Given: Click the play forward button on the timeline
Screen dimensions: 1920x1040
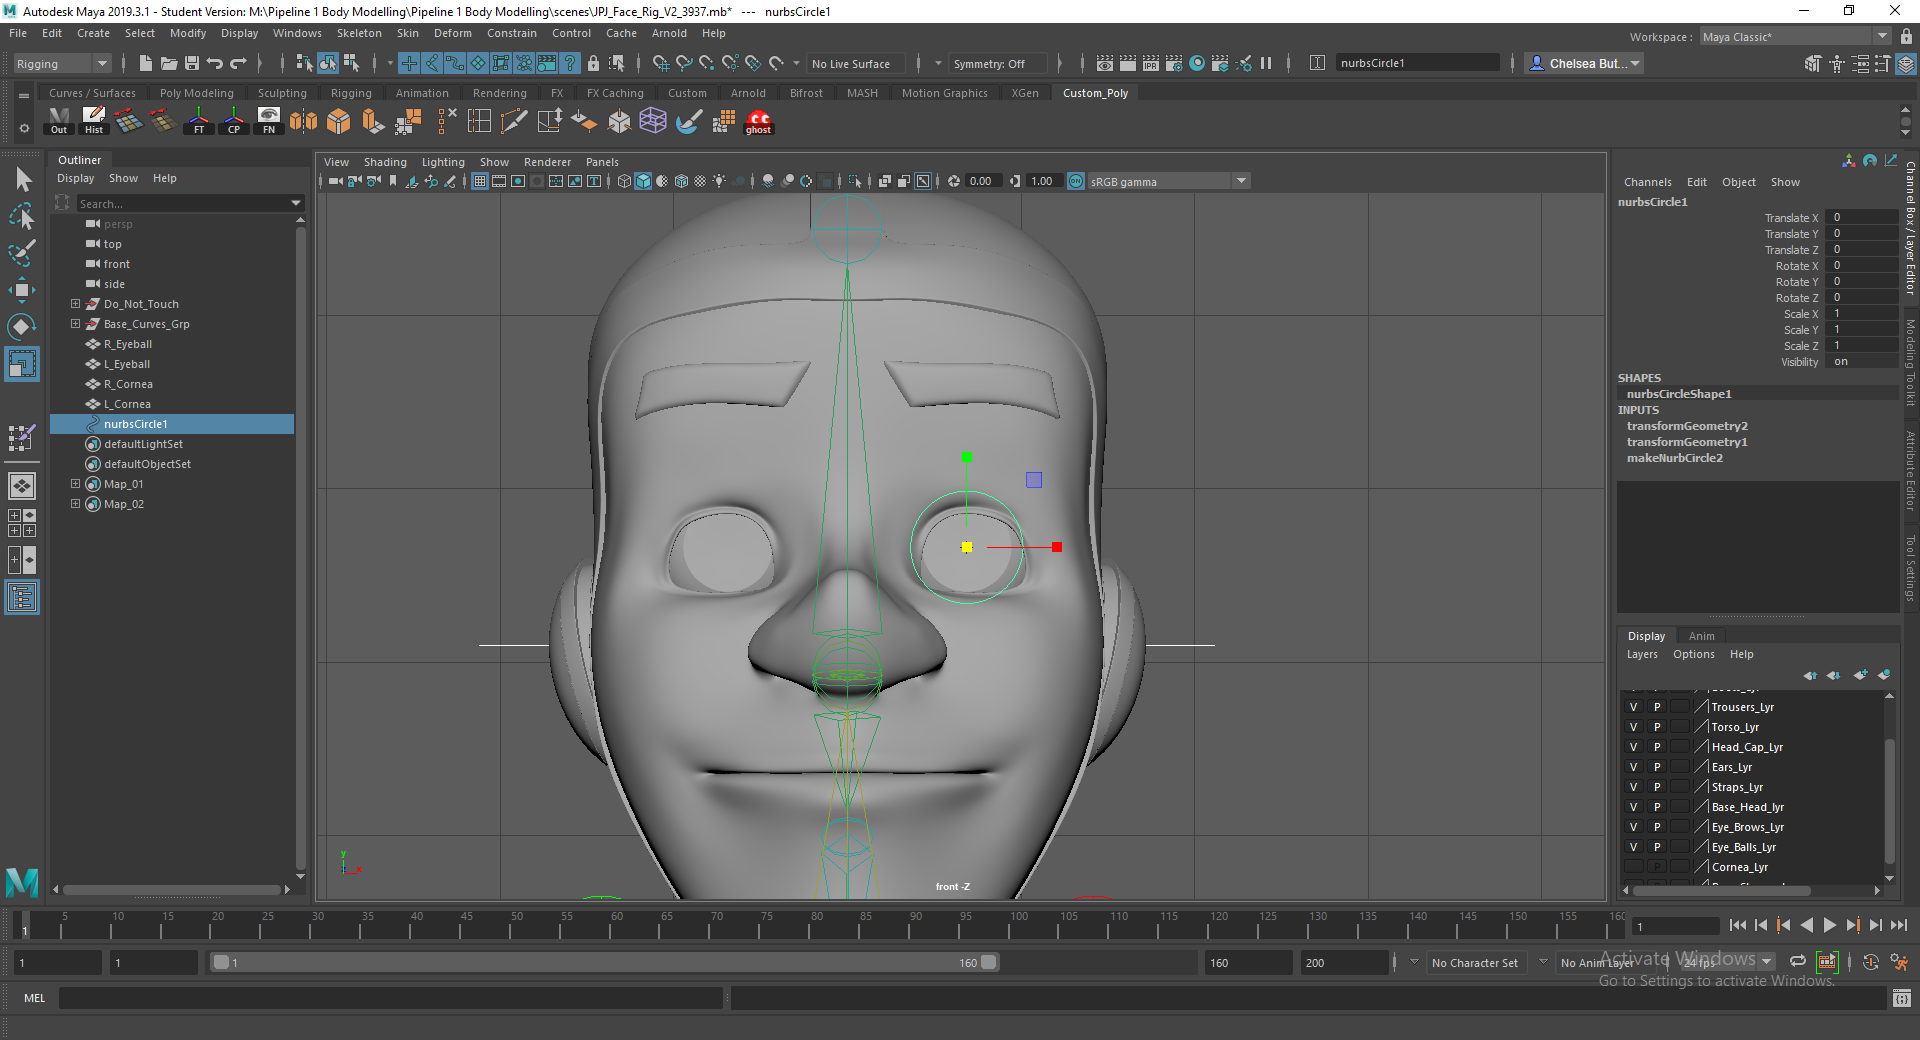Looking at the screenshot, I should coord(1829,925).
